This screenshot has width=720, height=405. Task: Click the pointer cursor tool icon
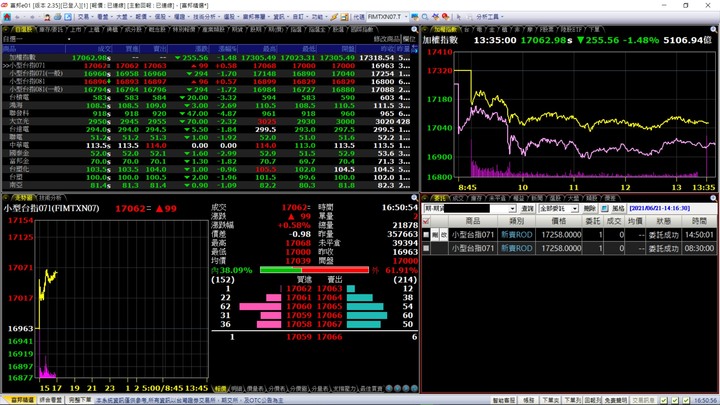[459, 17]
